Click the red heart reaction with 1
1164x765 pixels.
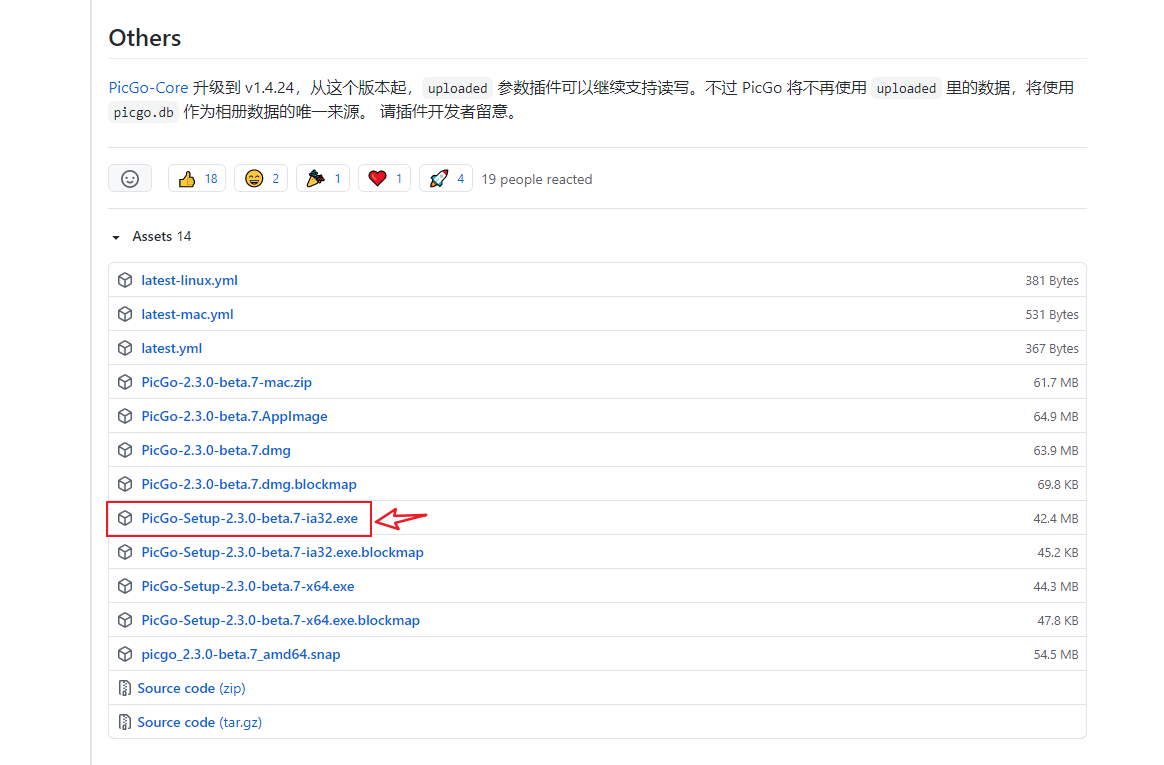point(385,179)
